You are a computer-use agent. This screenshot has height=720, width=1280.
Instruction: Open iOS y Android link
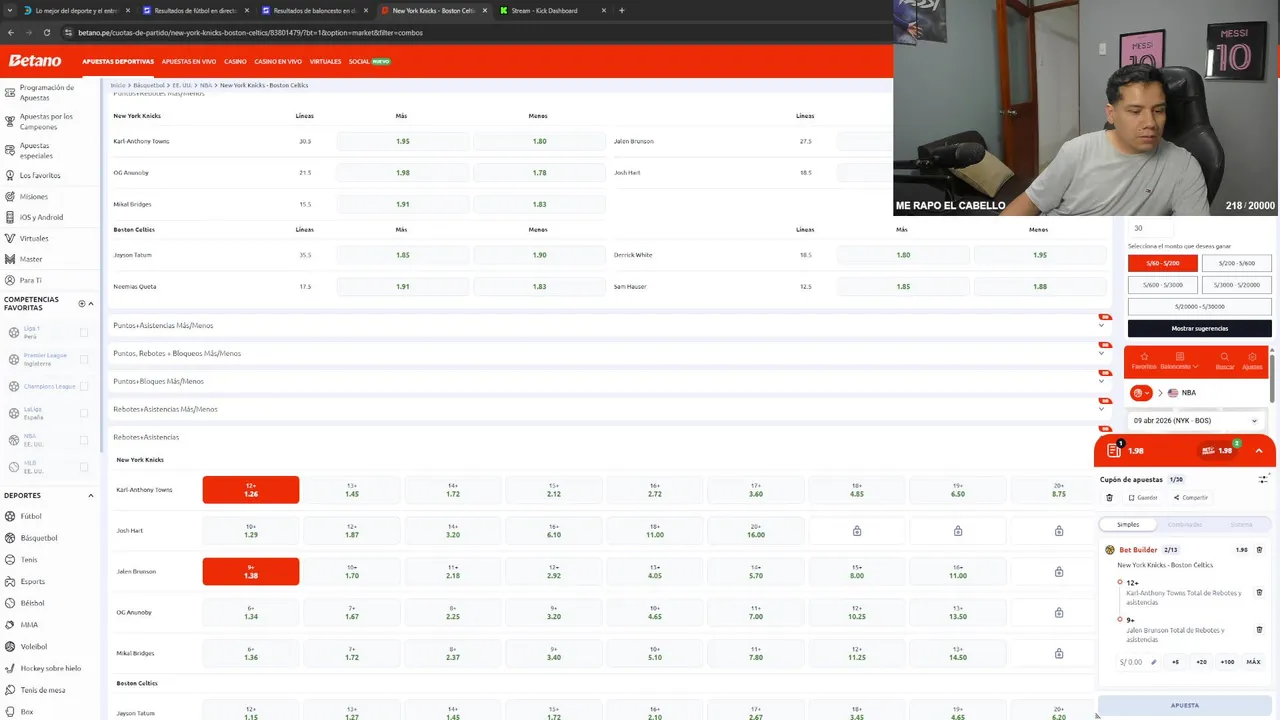point(41,217)
